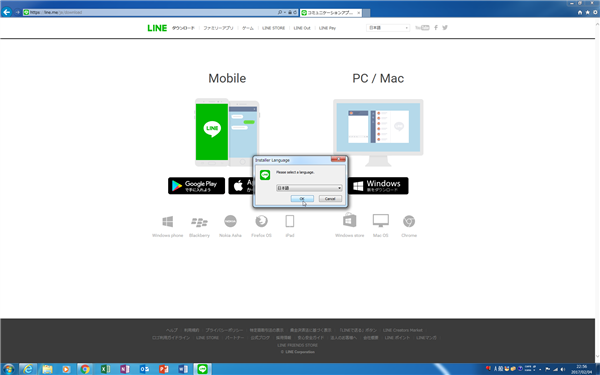This screenshot has height=375, width=600.
Task: Open the ゲーム nav item
Action: [248, 28]
